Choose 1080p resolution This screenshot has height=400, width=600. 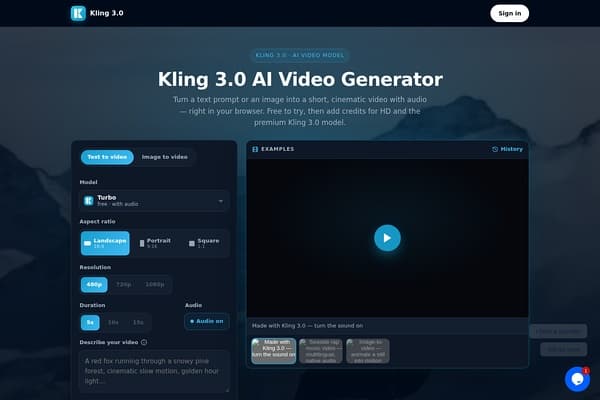pos(155,284)
